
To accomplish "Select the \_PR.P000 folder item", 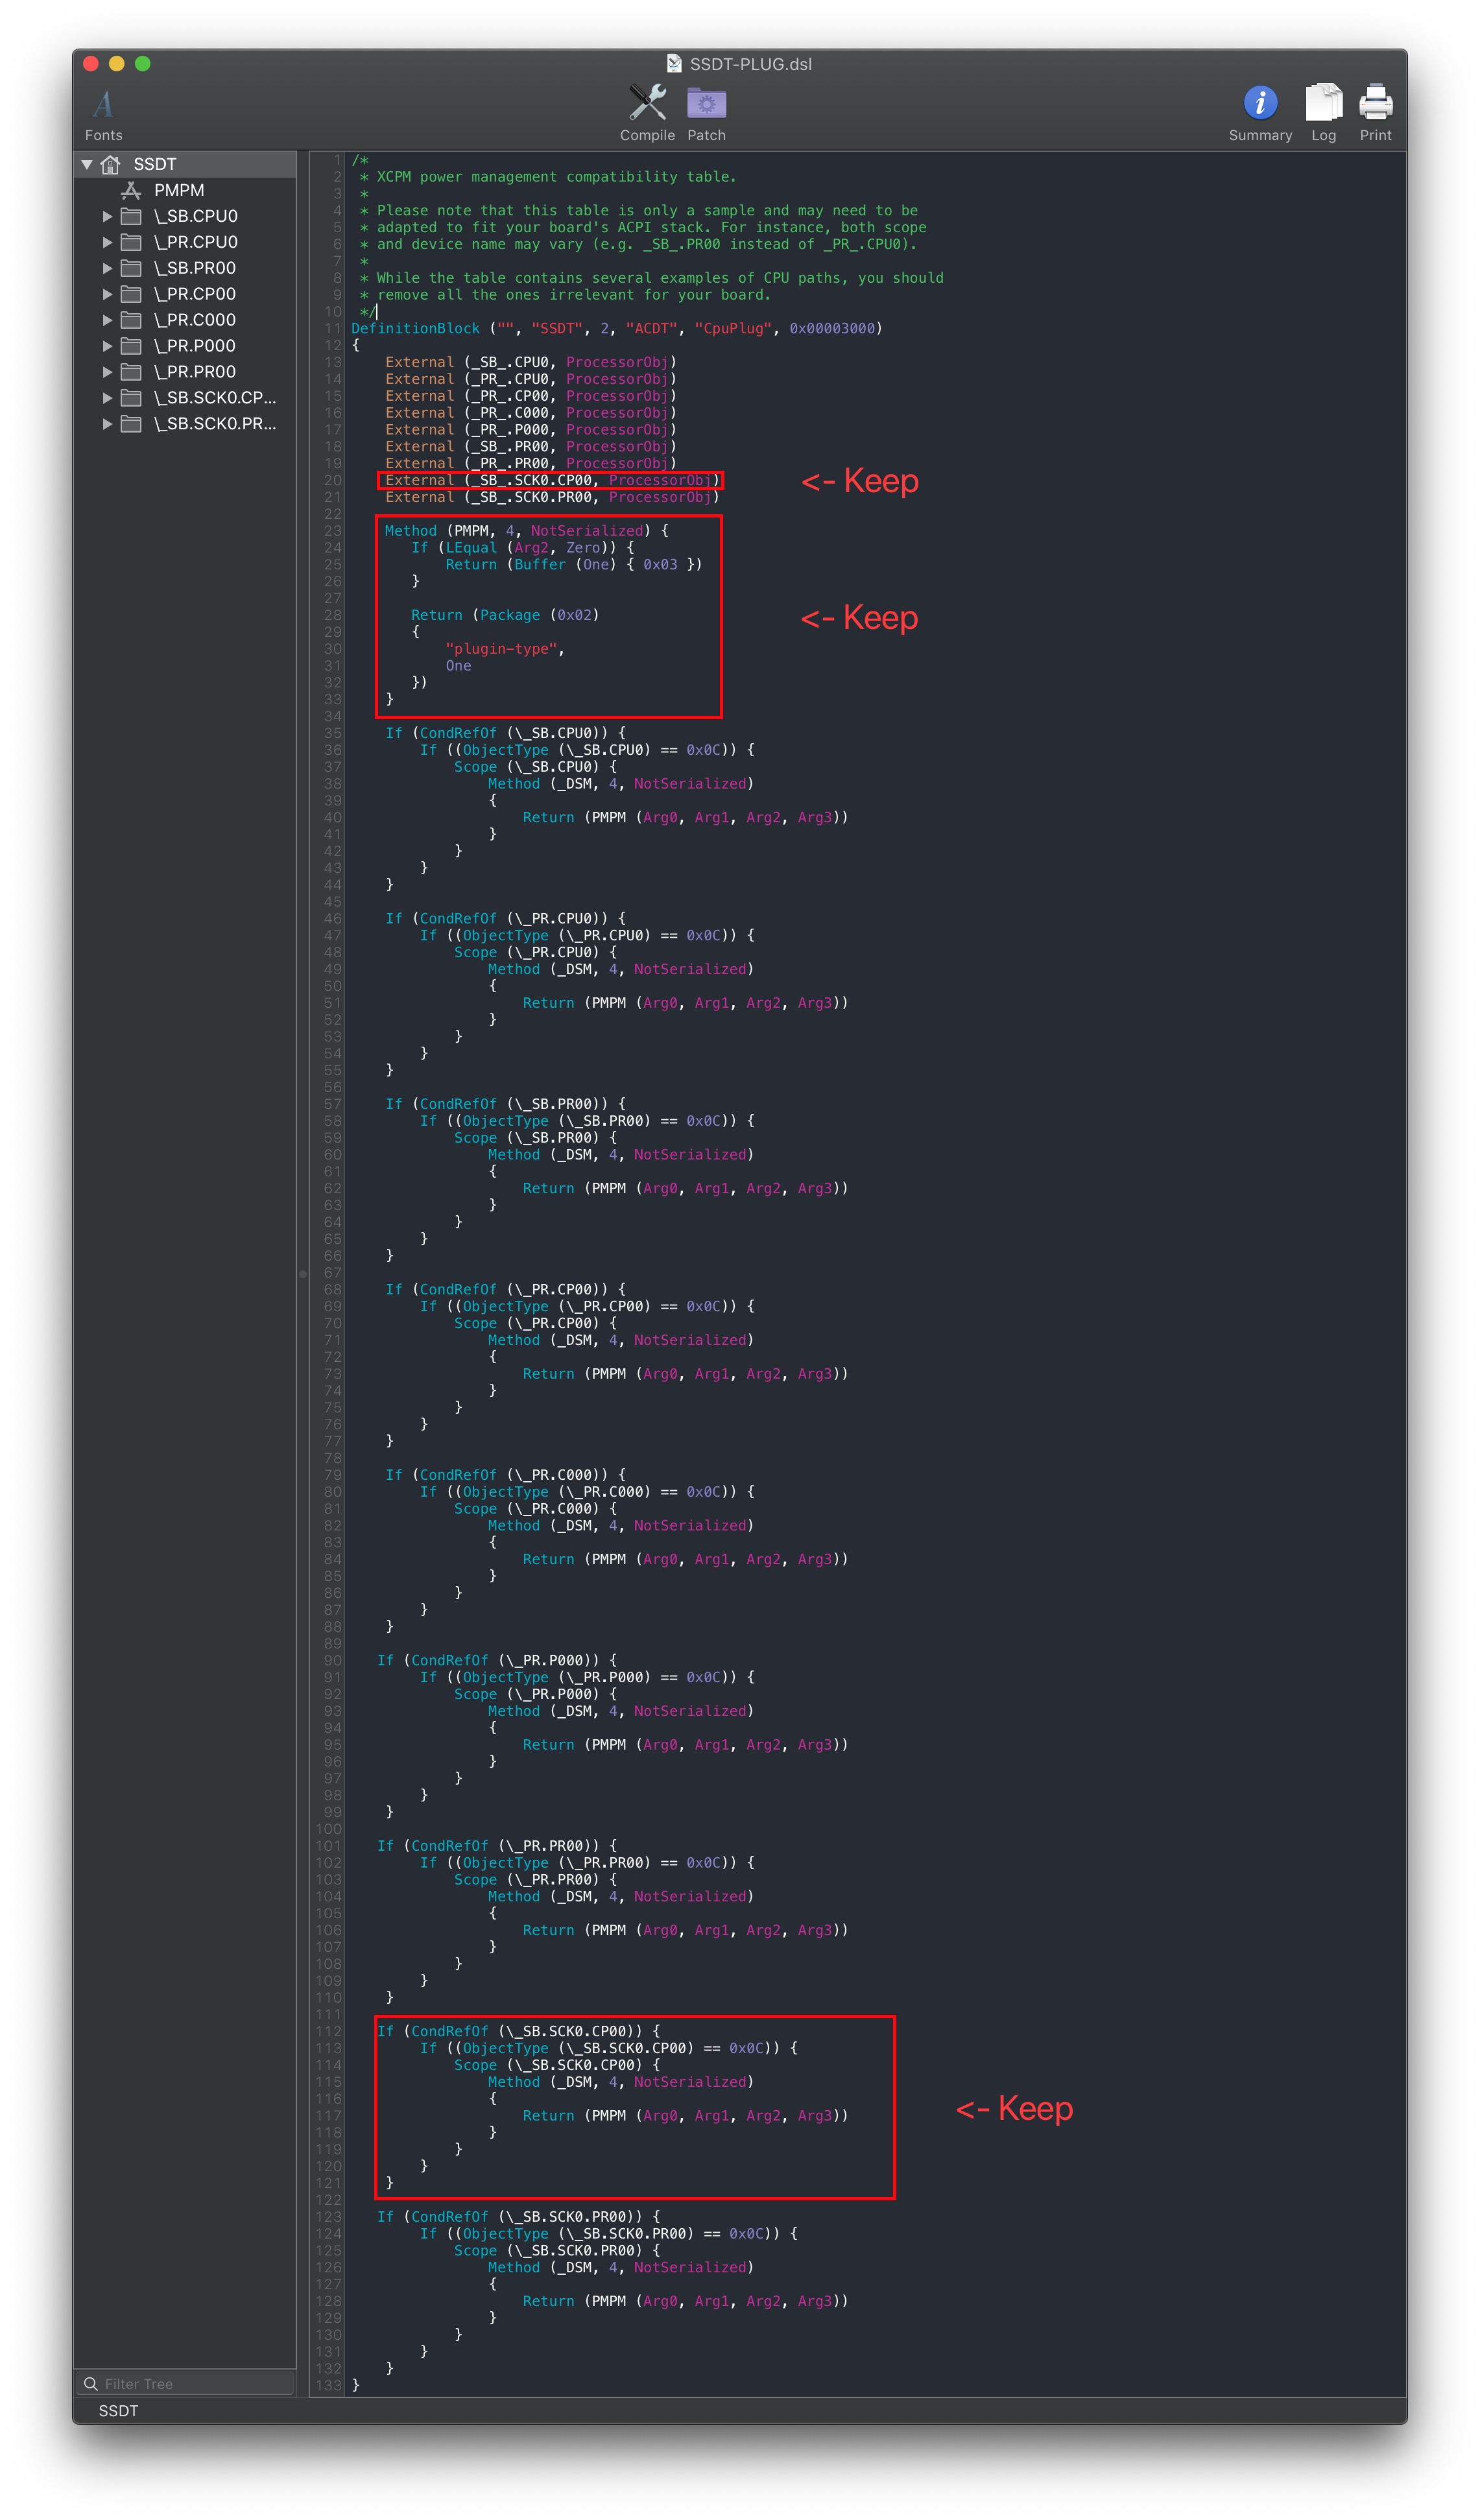I will 194,346.
